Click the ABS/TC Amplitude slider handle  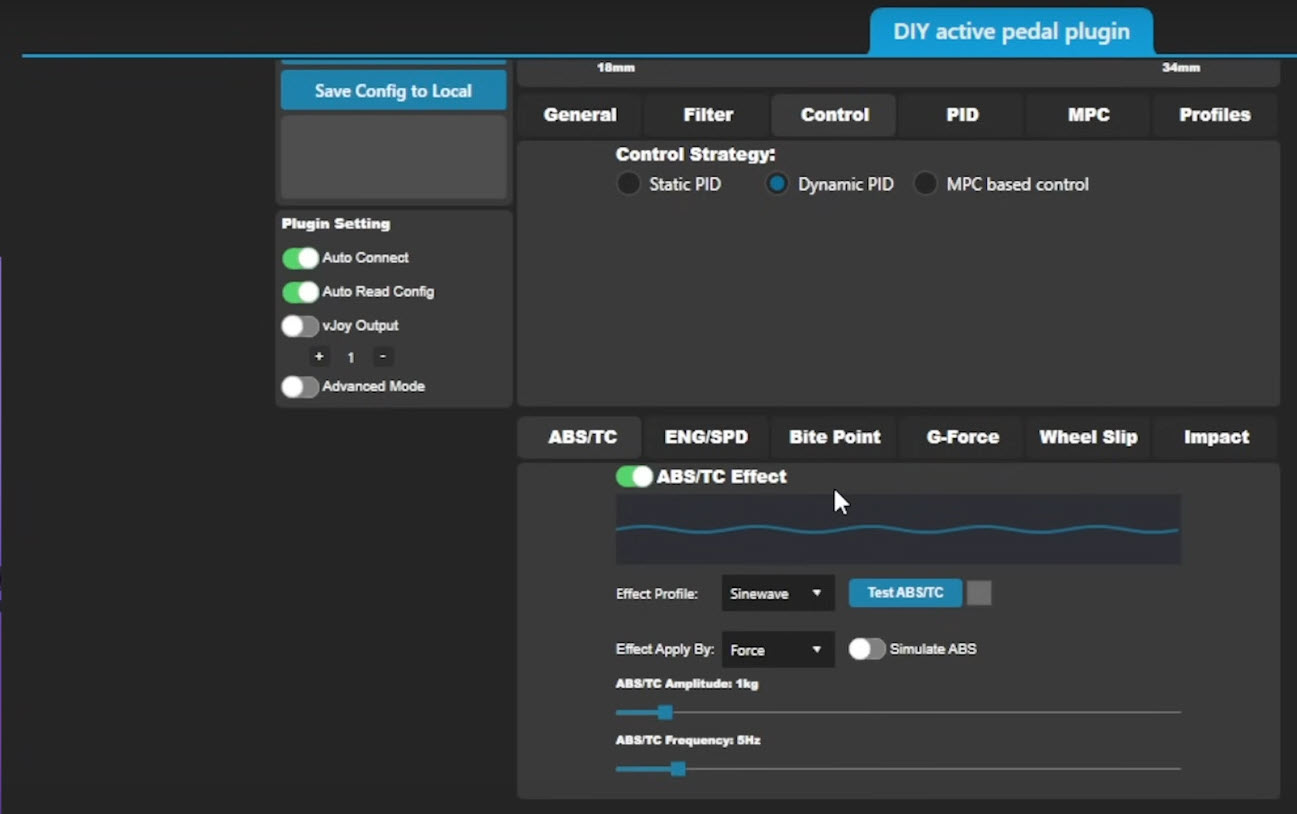tap(665, 712)
